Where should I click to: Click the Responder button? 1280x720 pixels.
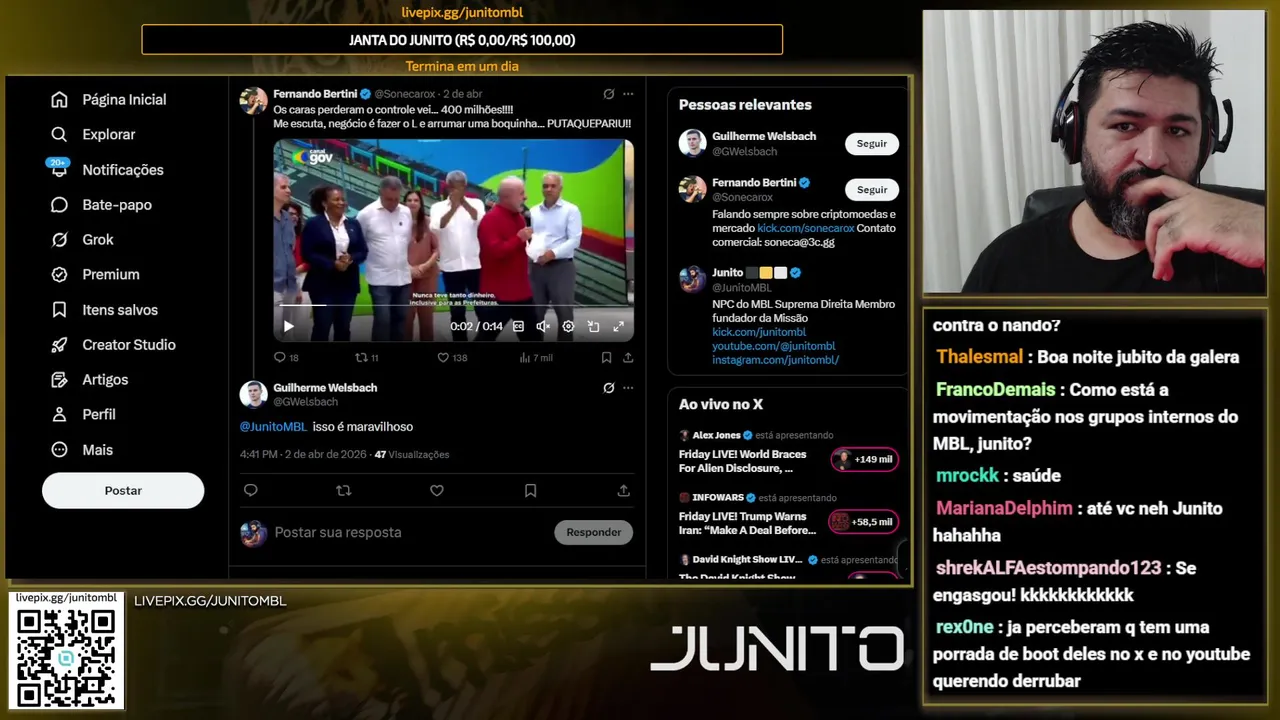594,532
